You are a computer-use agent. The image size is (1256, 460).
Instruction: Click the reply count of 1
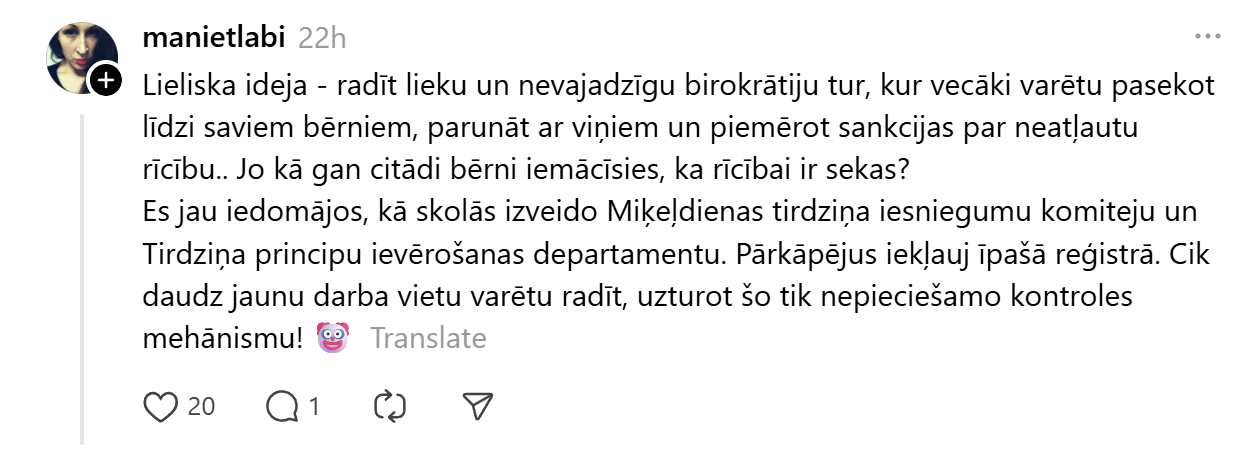(314, 406)
